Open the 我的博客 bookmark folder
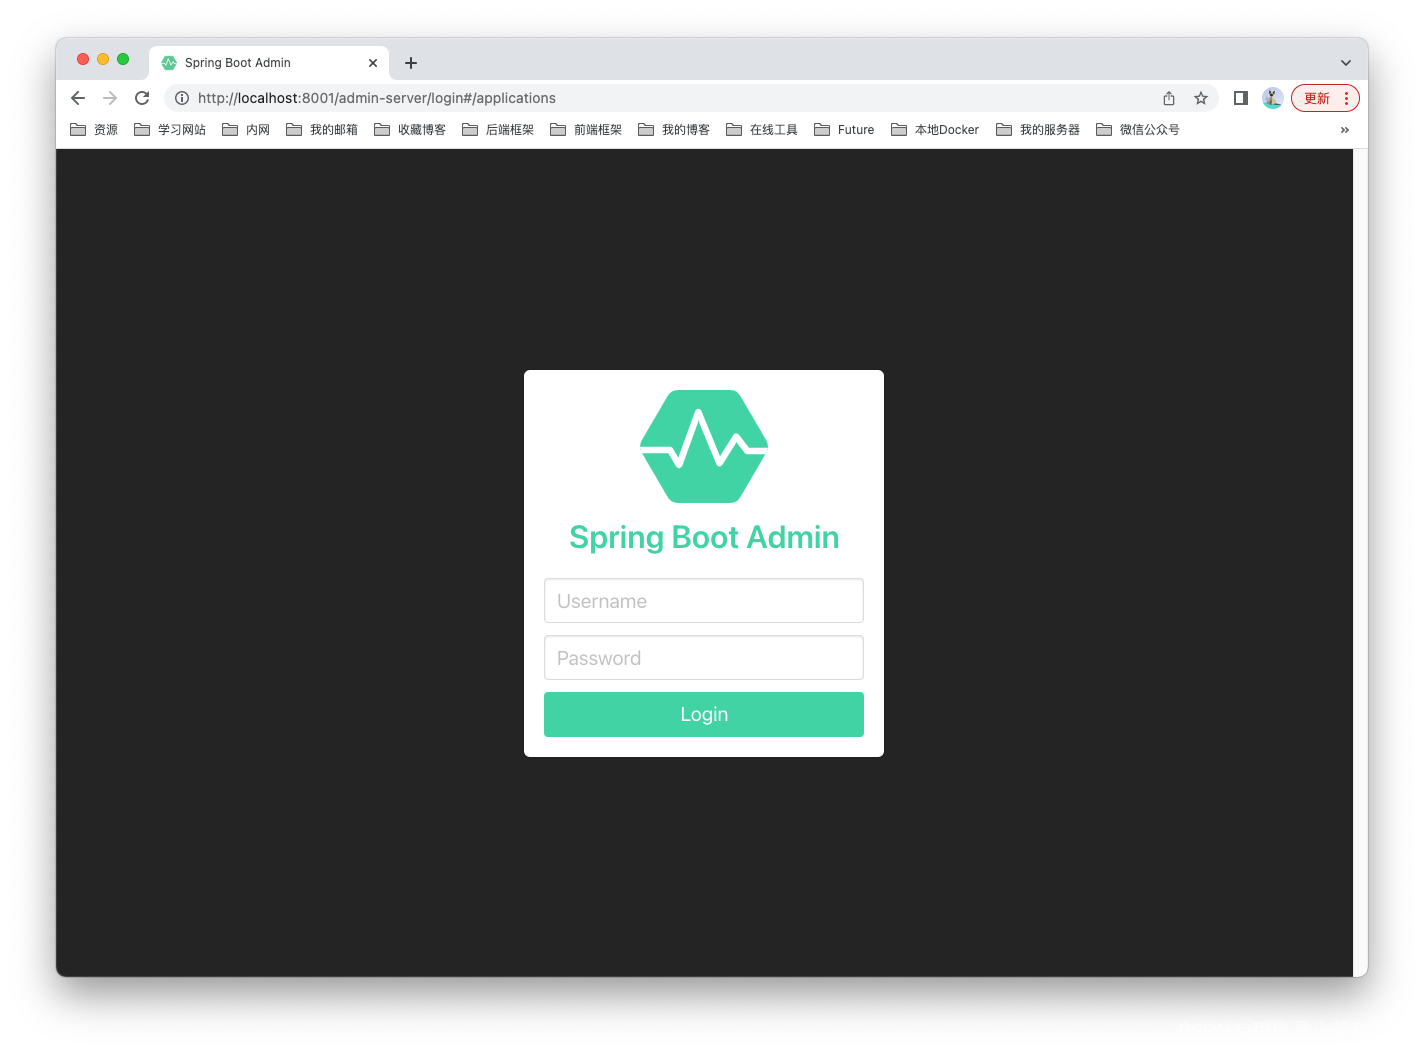The image size is (1424, 1051). [x=674, y=130]
